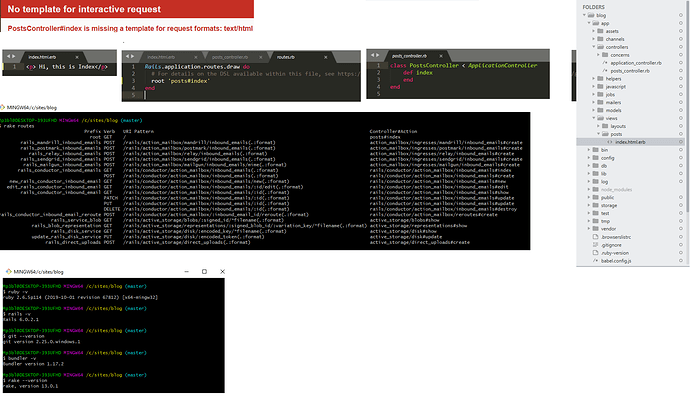Collapse the controllers folder arrow
This screenshot has width=690, height=401.
(x=594, y=47)
